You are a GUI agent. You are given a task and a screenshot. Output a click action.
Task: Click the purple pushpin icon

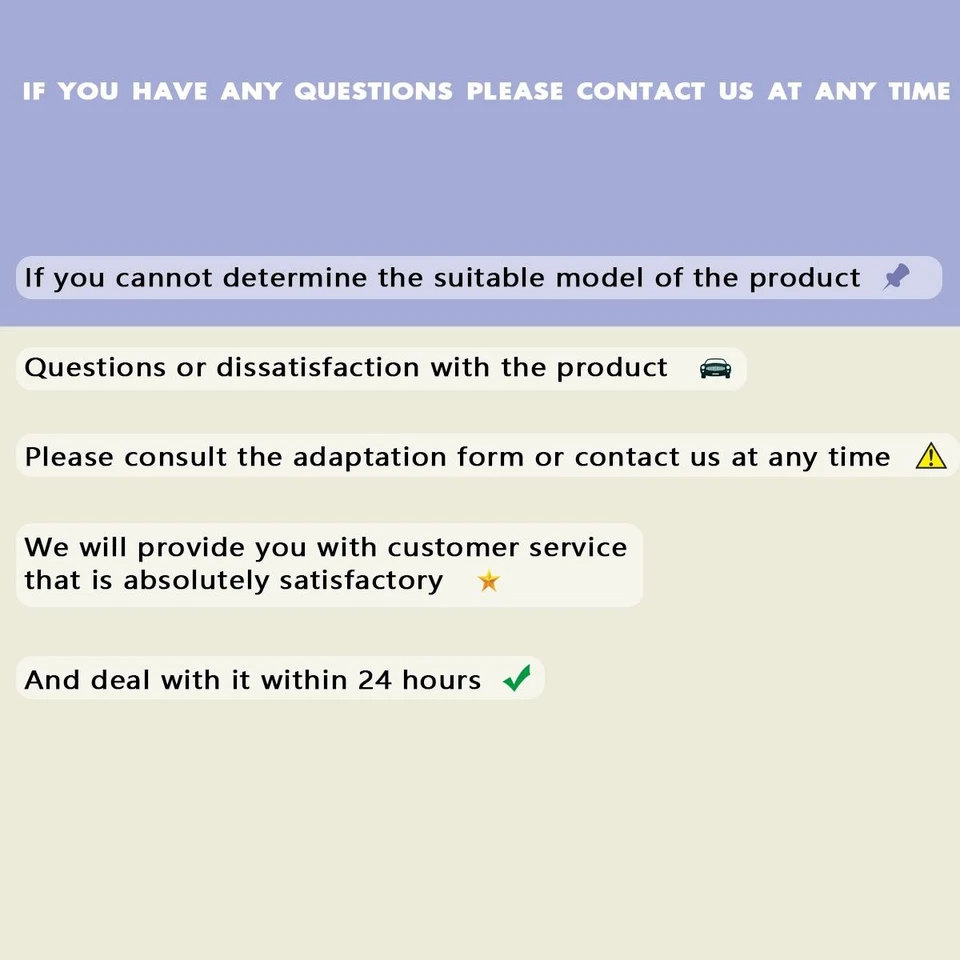coord(896,277)
